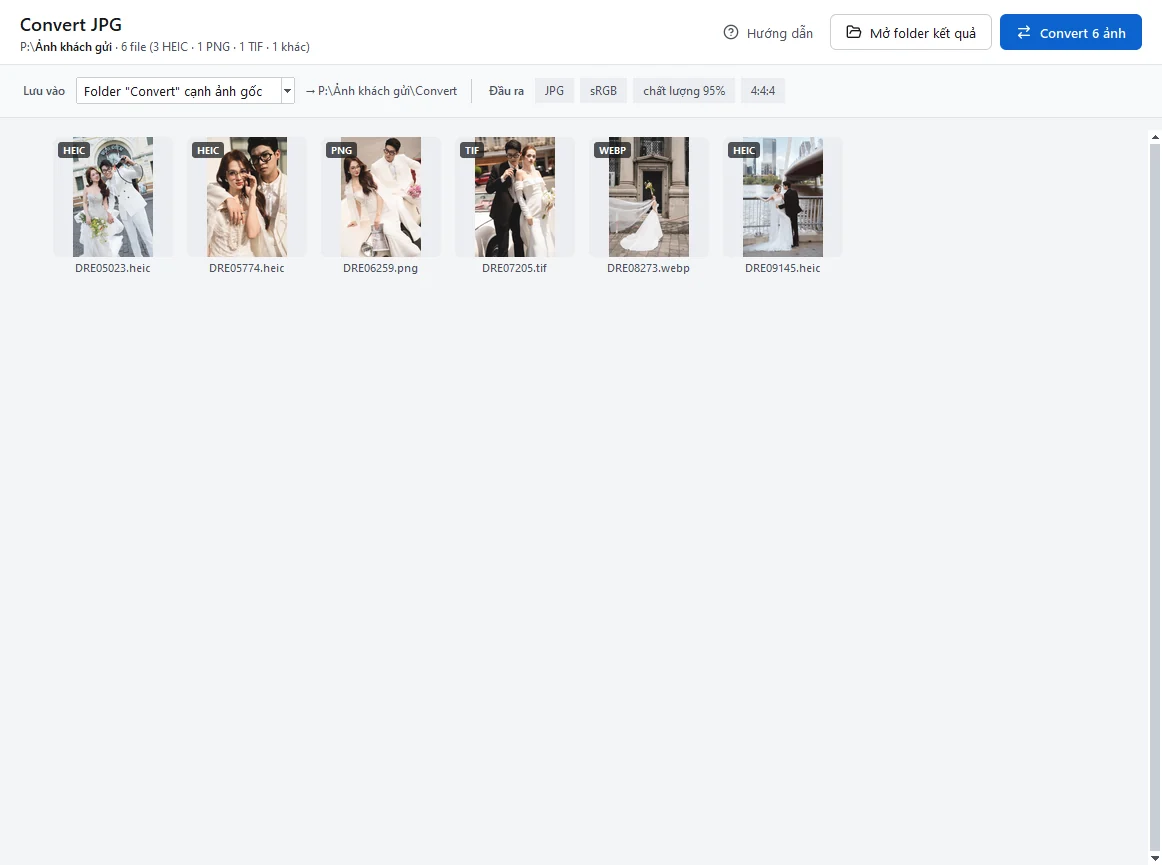This screenshot has width=1162, height=865.
Task: Select the DRE08273.webp thumbnail
Action: coord(648,196)
